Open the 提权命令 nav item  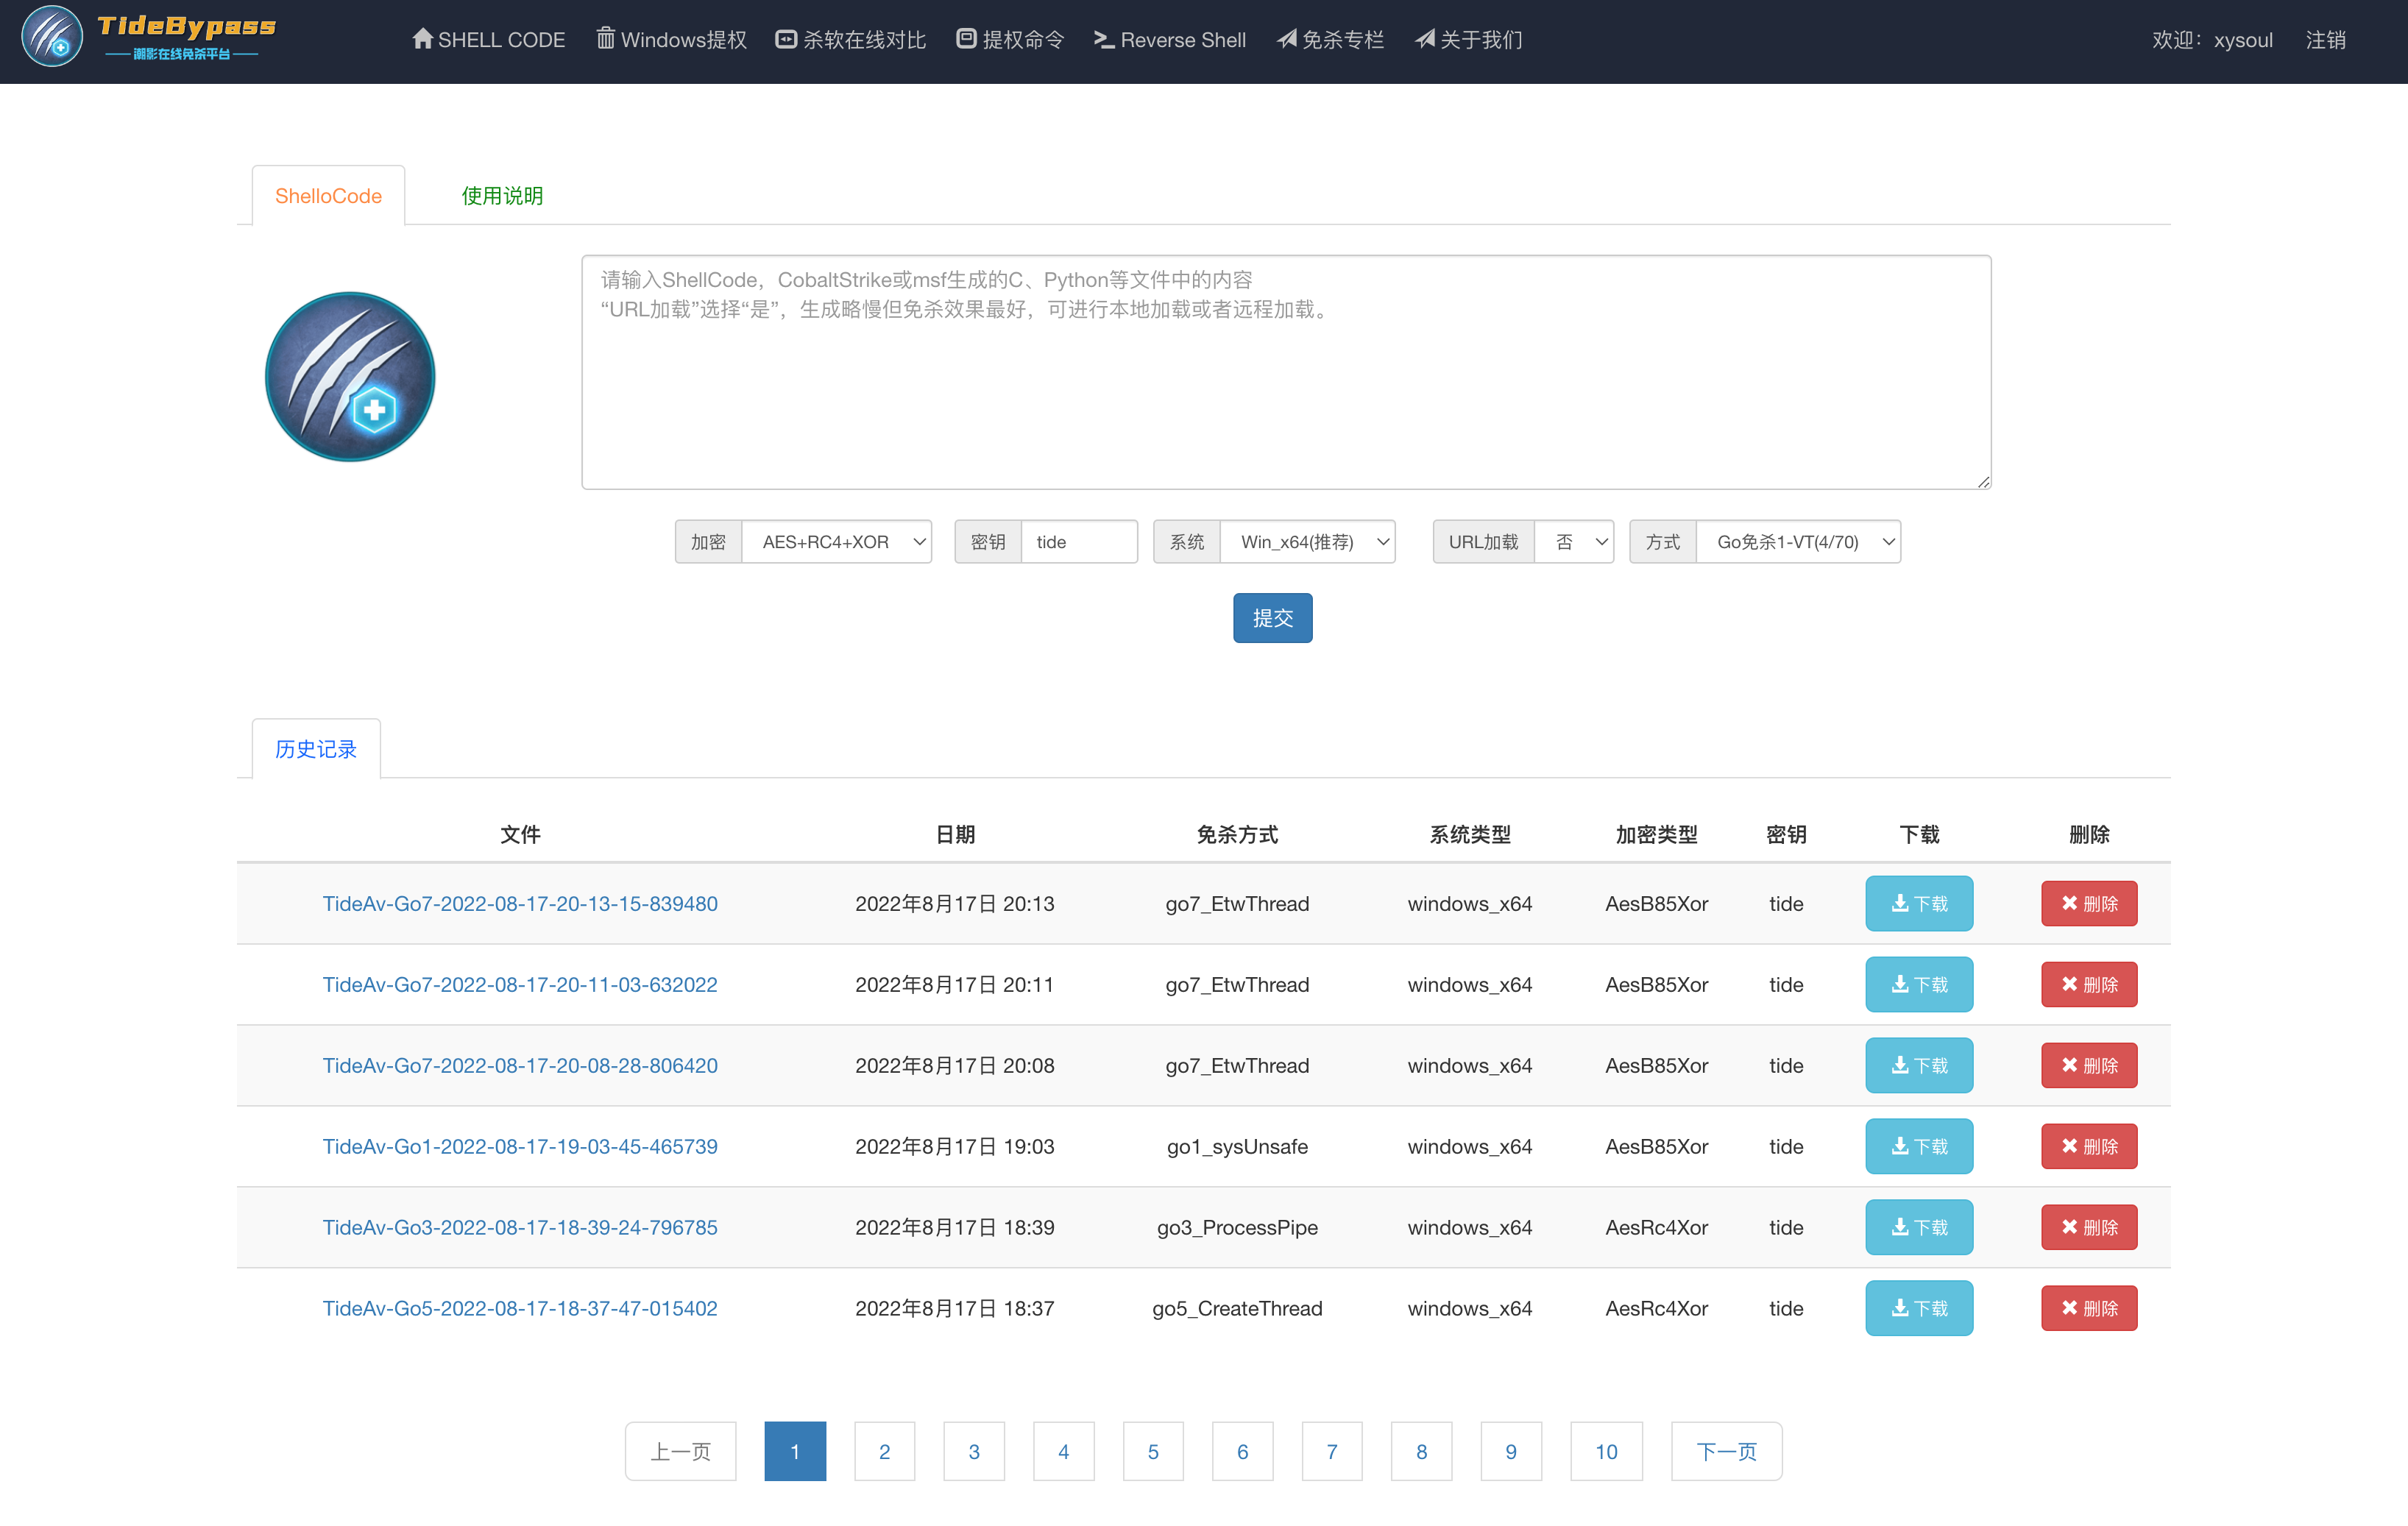[x=1010, y=40]
